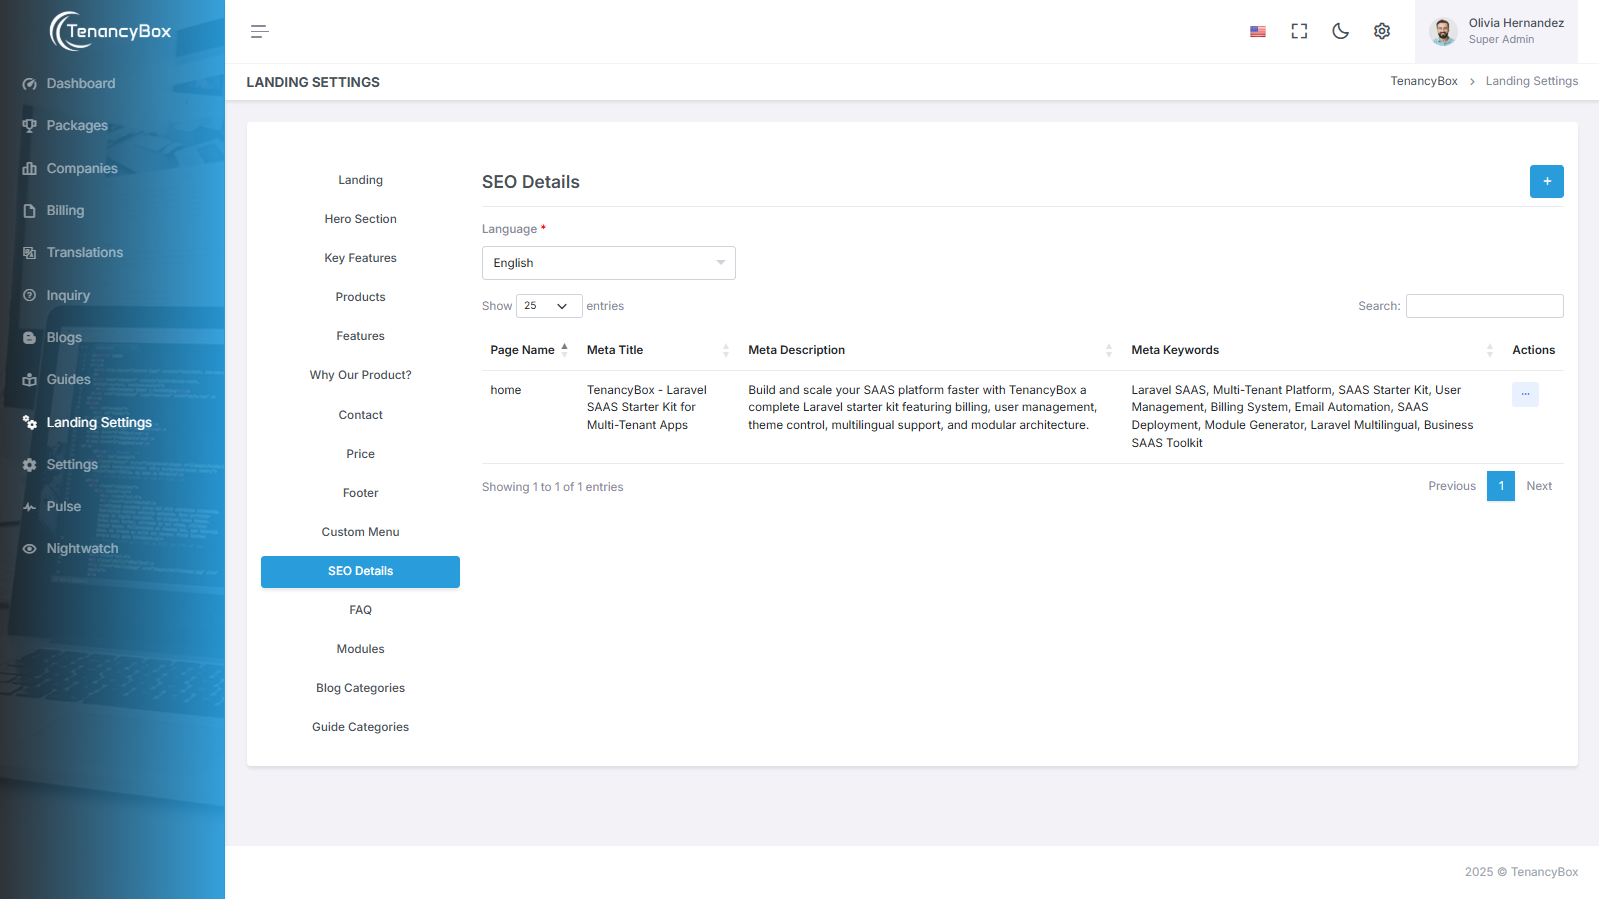Image resolution: width=1599 pixels, height=899 pixels.
Task: Sort table by Meta Description column
Action: (931, 350)
